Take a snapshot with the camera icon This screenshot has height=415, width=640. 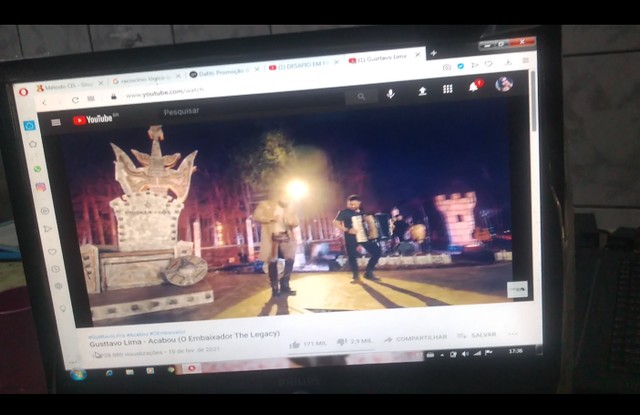[x=447, y=67]
